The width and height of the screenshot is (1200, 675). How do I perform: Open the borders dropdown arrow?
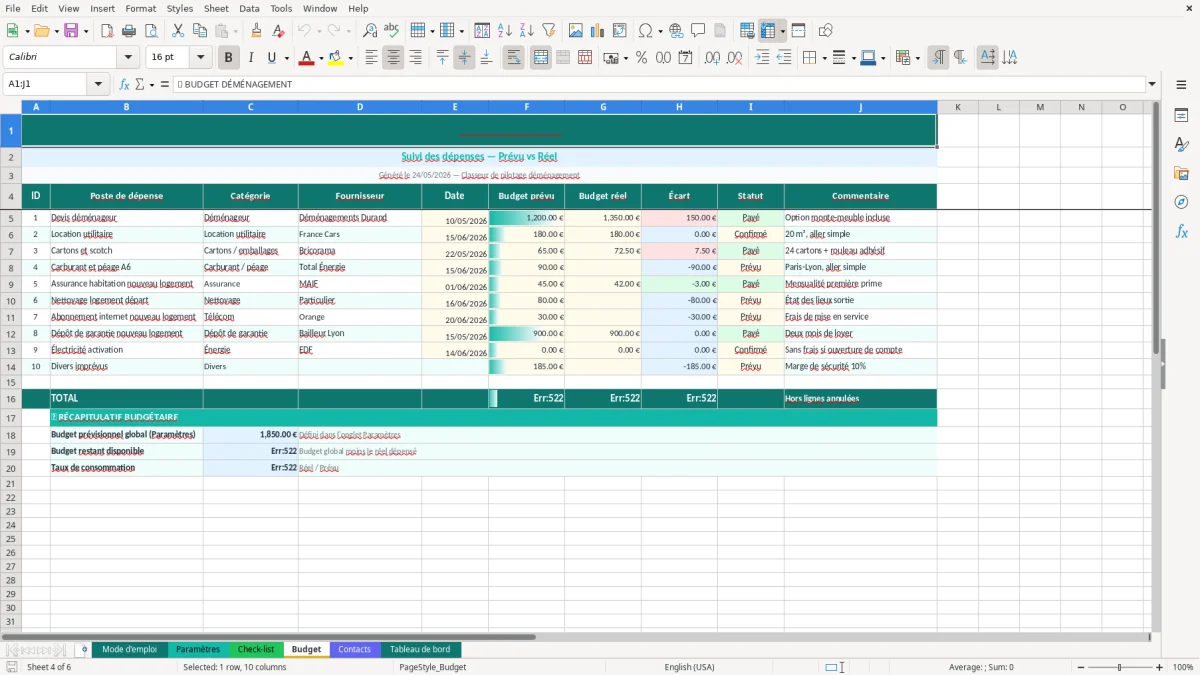click(x=826, y=58)
